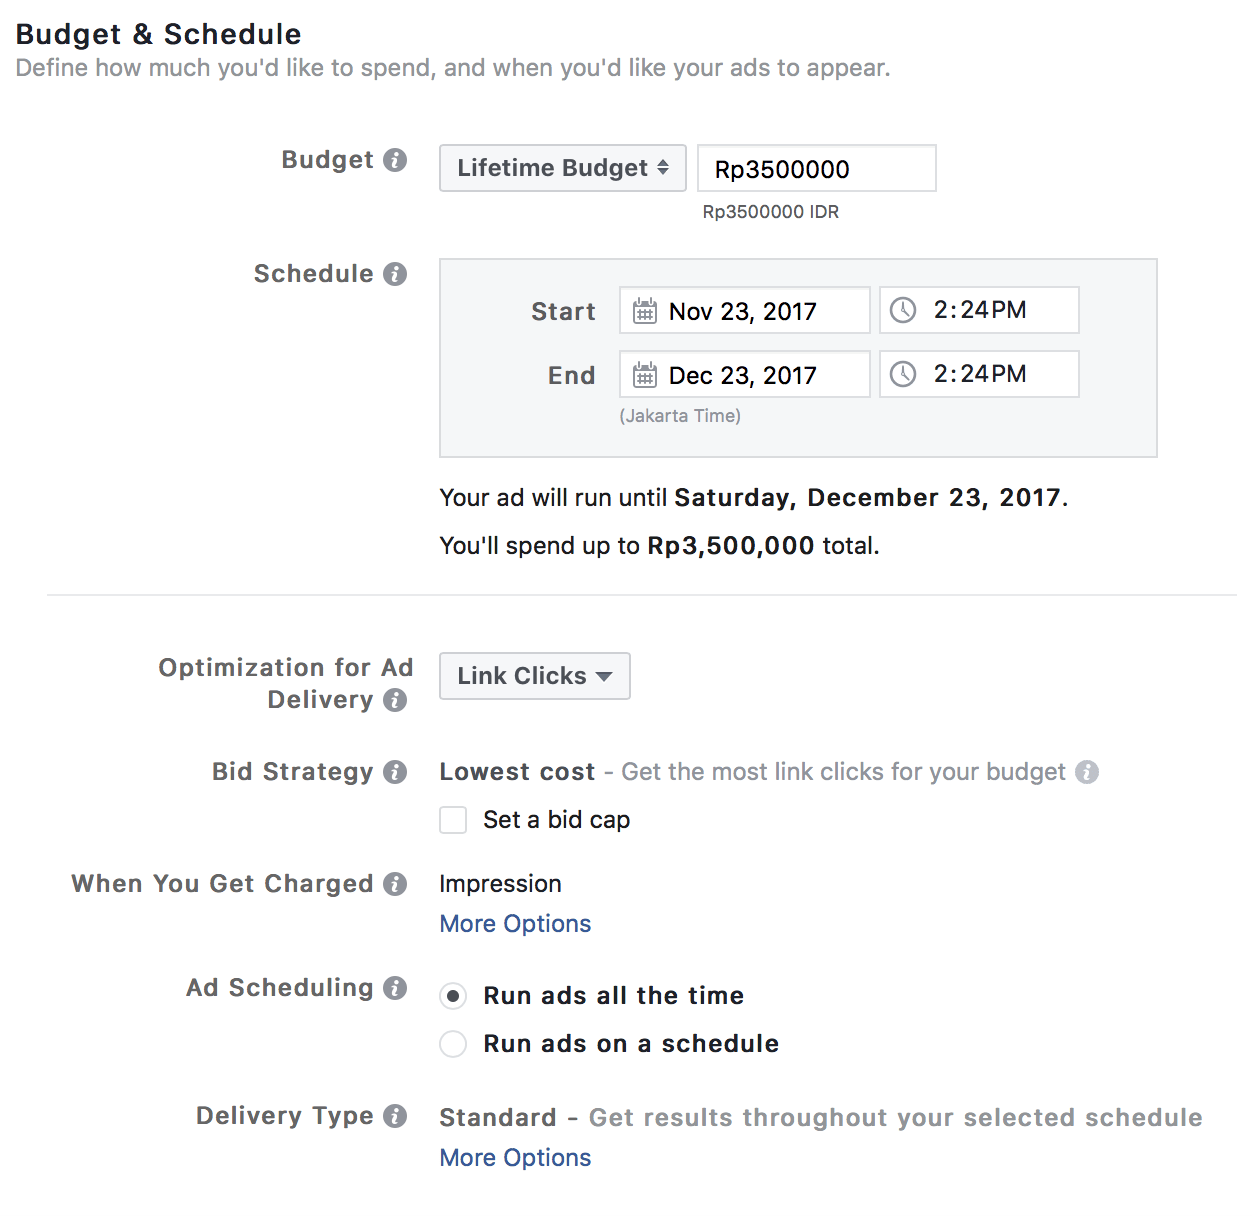Select Run ads all the time
The image size is (1252, 1216).
pos(453,996)
